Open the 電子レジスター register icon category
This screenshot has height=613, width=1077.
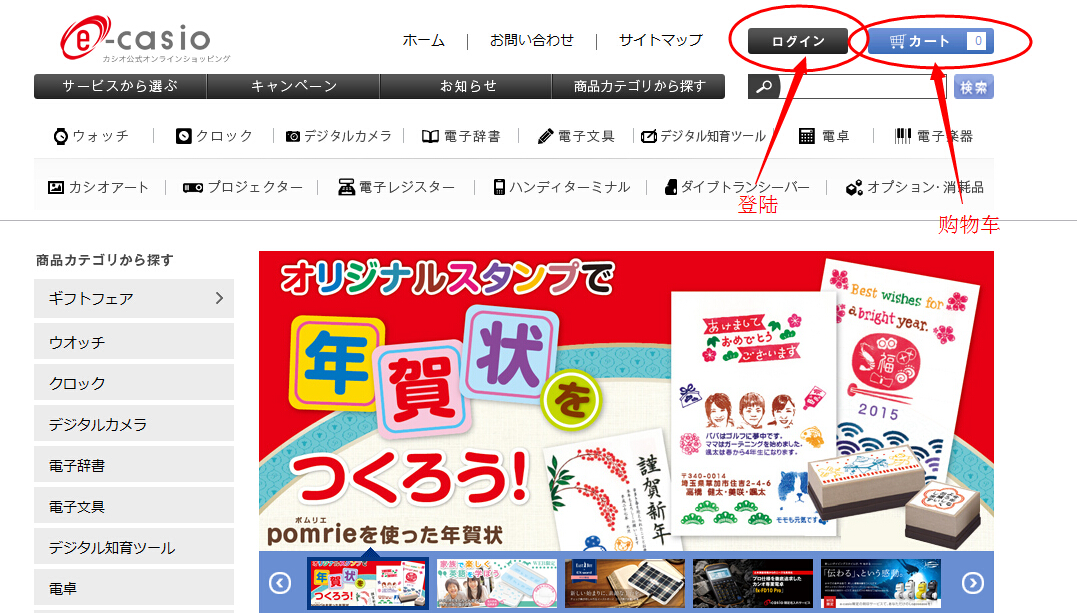pyautogui.click(x=345, y=186)
